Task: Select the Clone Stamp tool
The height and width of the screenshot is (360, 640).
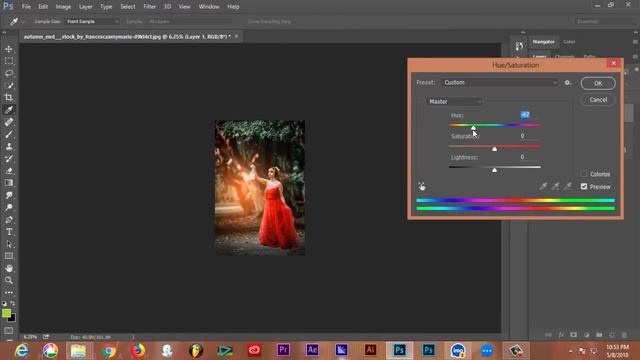Action: click(x=9, y=147)
